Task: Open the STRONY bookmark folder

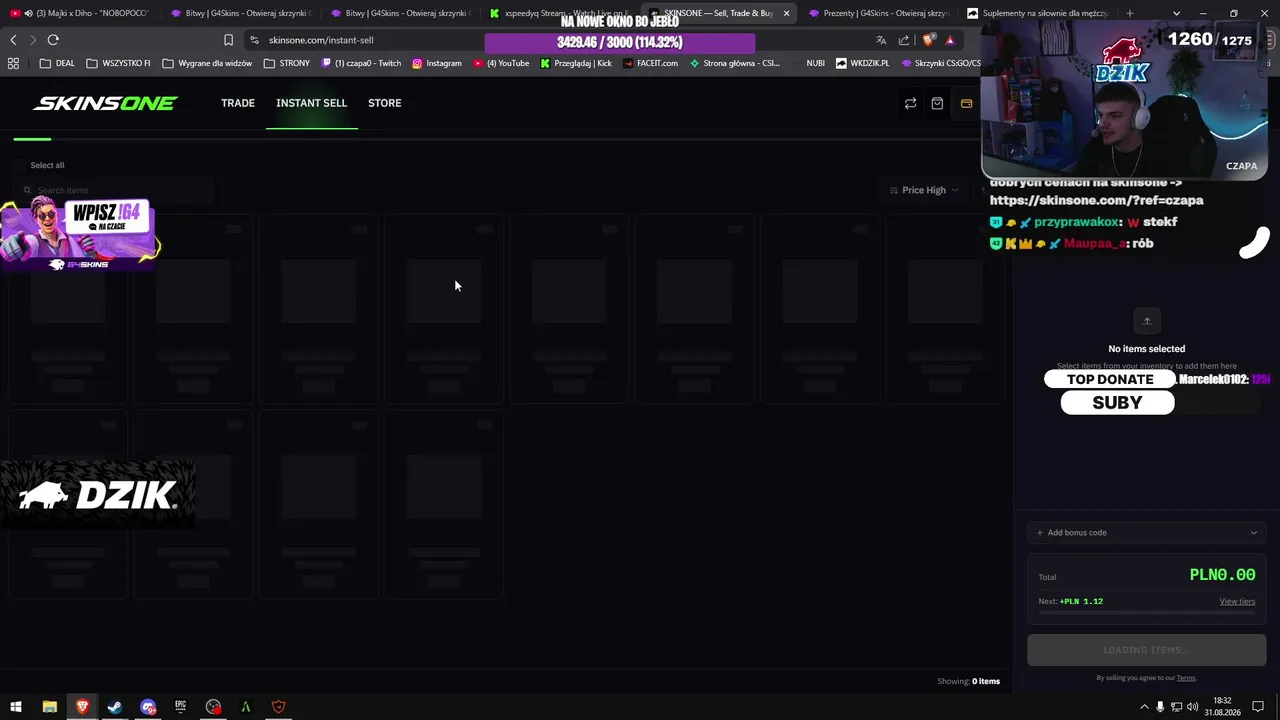Action: pyautogui.click(x=287, y=63)
